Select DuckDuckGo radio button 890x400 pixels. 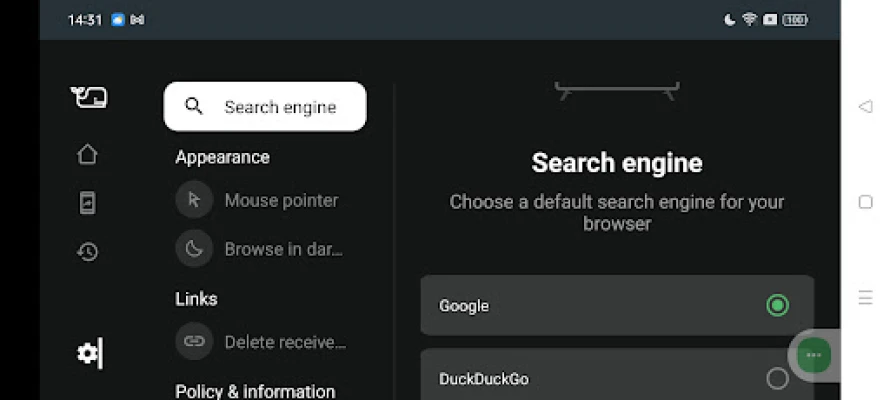click(777, 378)
